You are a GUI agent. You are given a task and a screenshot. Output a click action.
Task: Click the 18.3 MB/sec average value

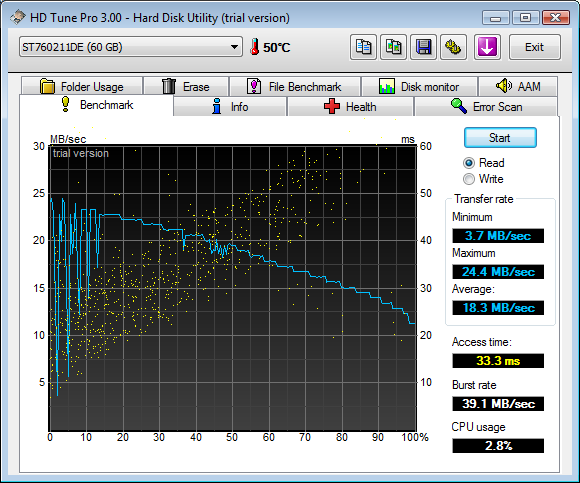click(498, 308)
